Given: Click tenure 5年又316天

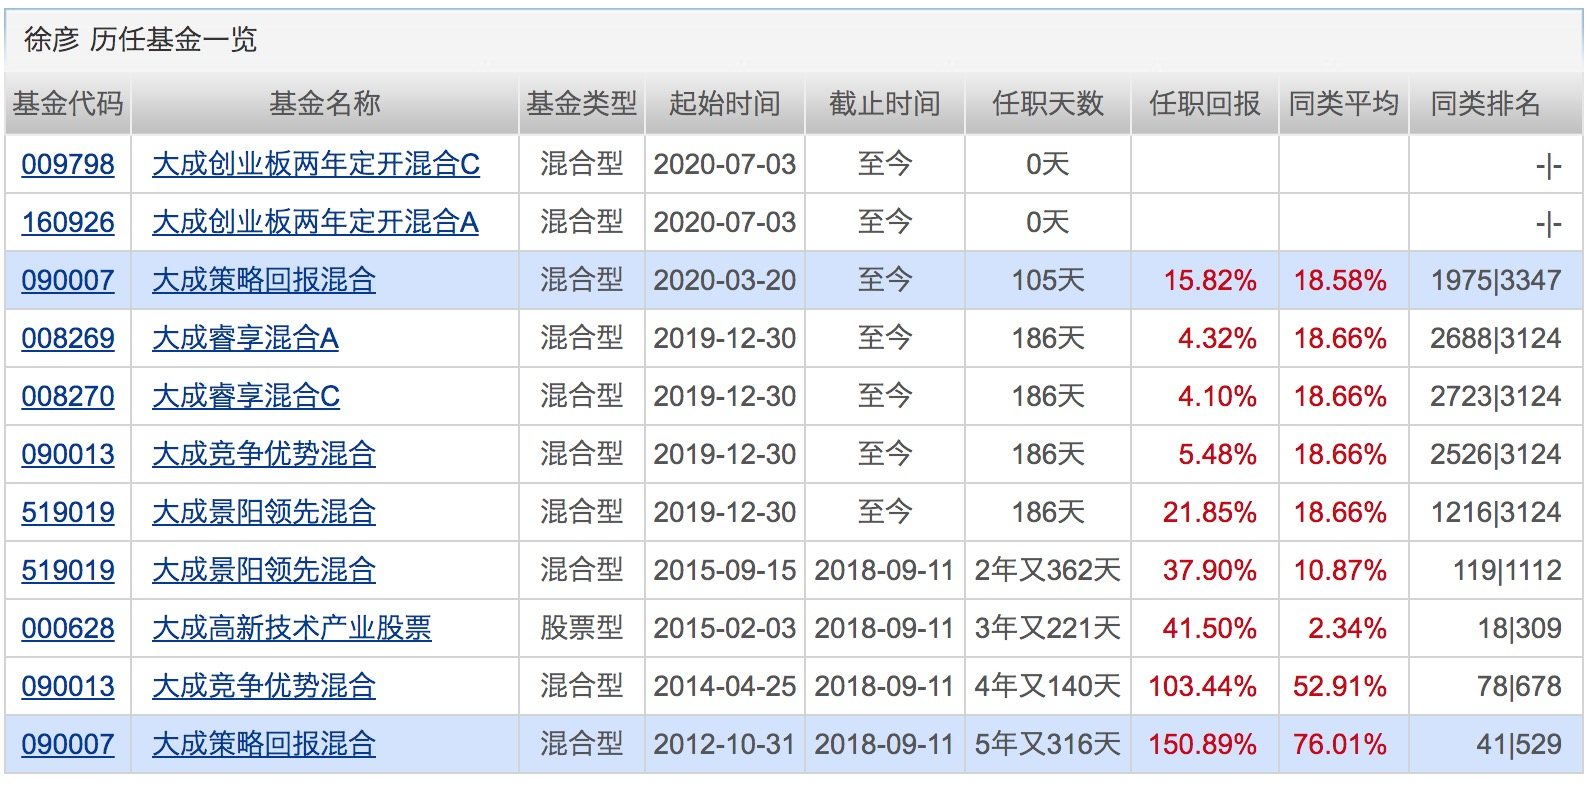Looking at the screenshot, I should pyautogui.click(x=1048, y=744).
